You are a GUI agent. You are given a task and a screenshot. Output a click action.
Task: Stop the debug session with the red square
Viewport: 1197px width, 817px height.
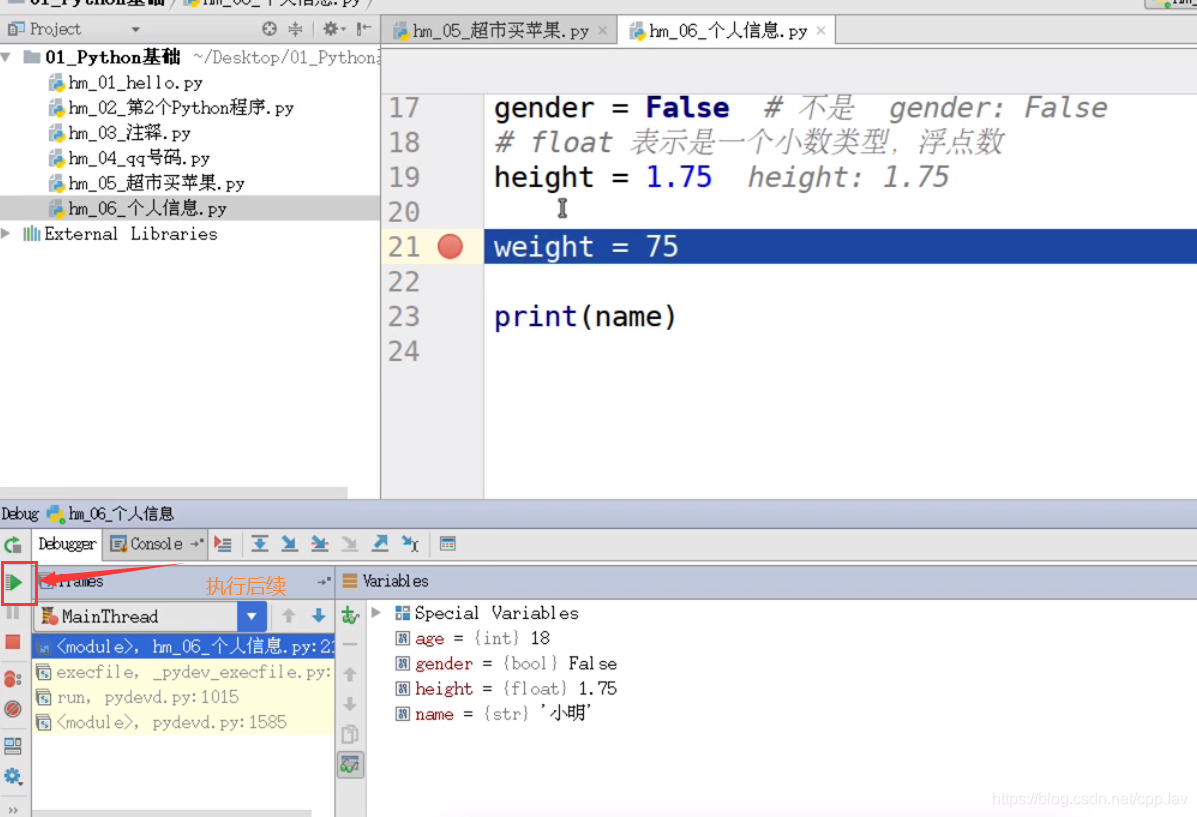click(x=13, y=642)
